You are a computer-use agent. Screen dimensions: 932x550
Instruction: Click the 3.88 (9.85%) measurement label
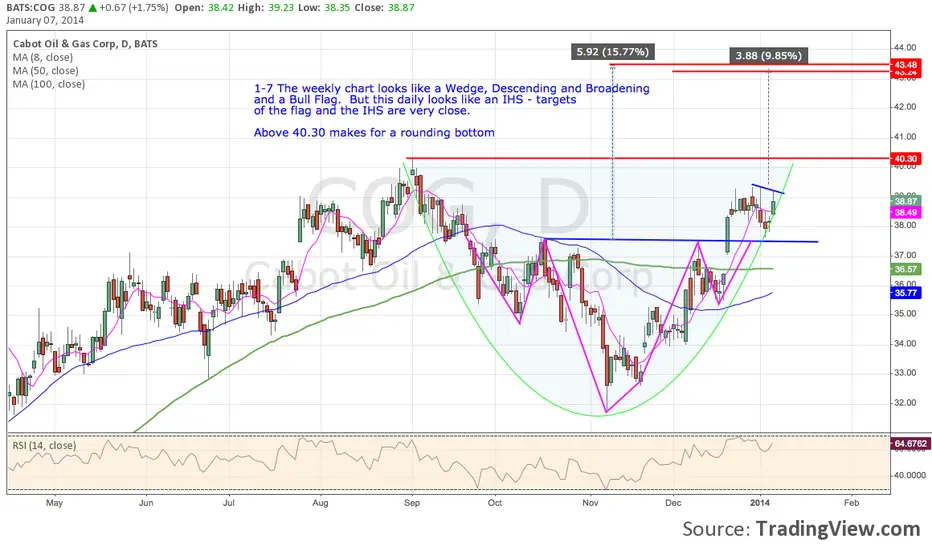click(x=769, y=55)
